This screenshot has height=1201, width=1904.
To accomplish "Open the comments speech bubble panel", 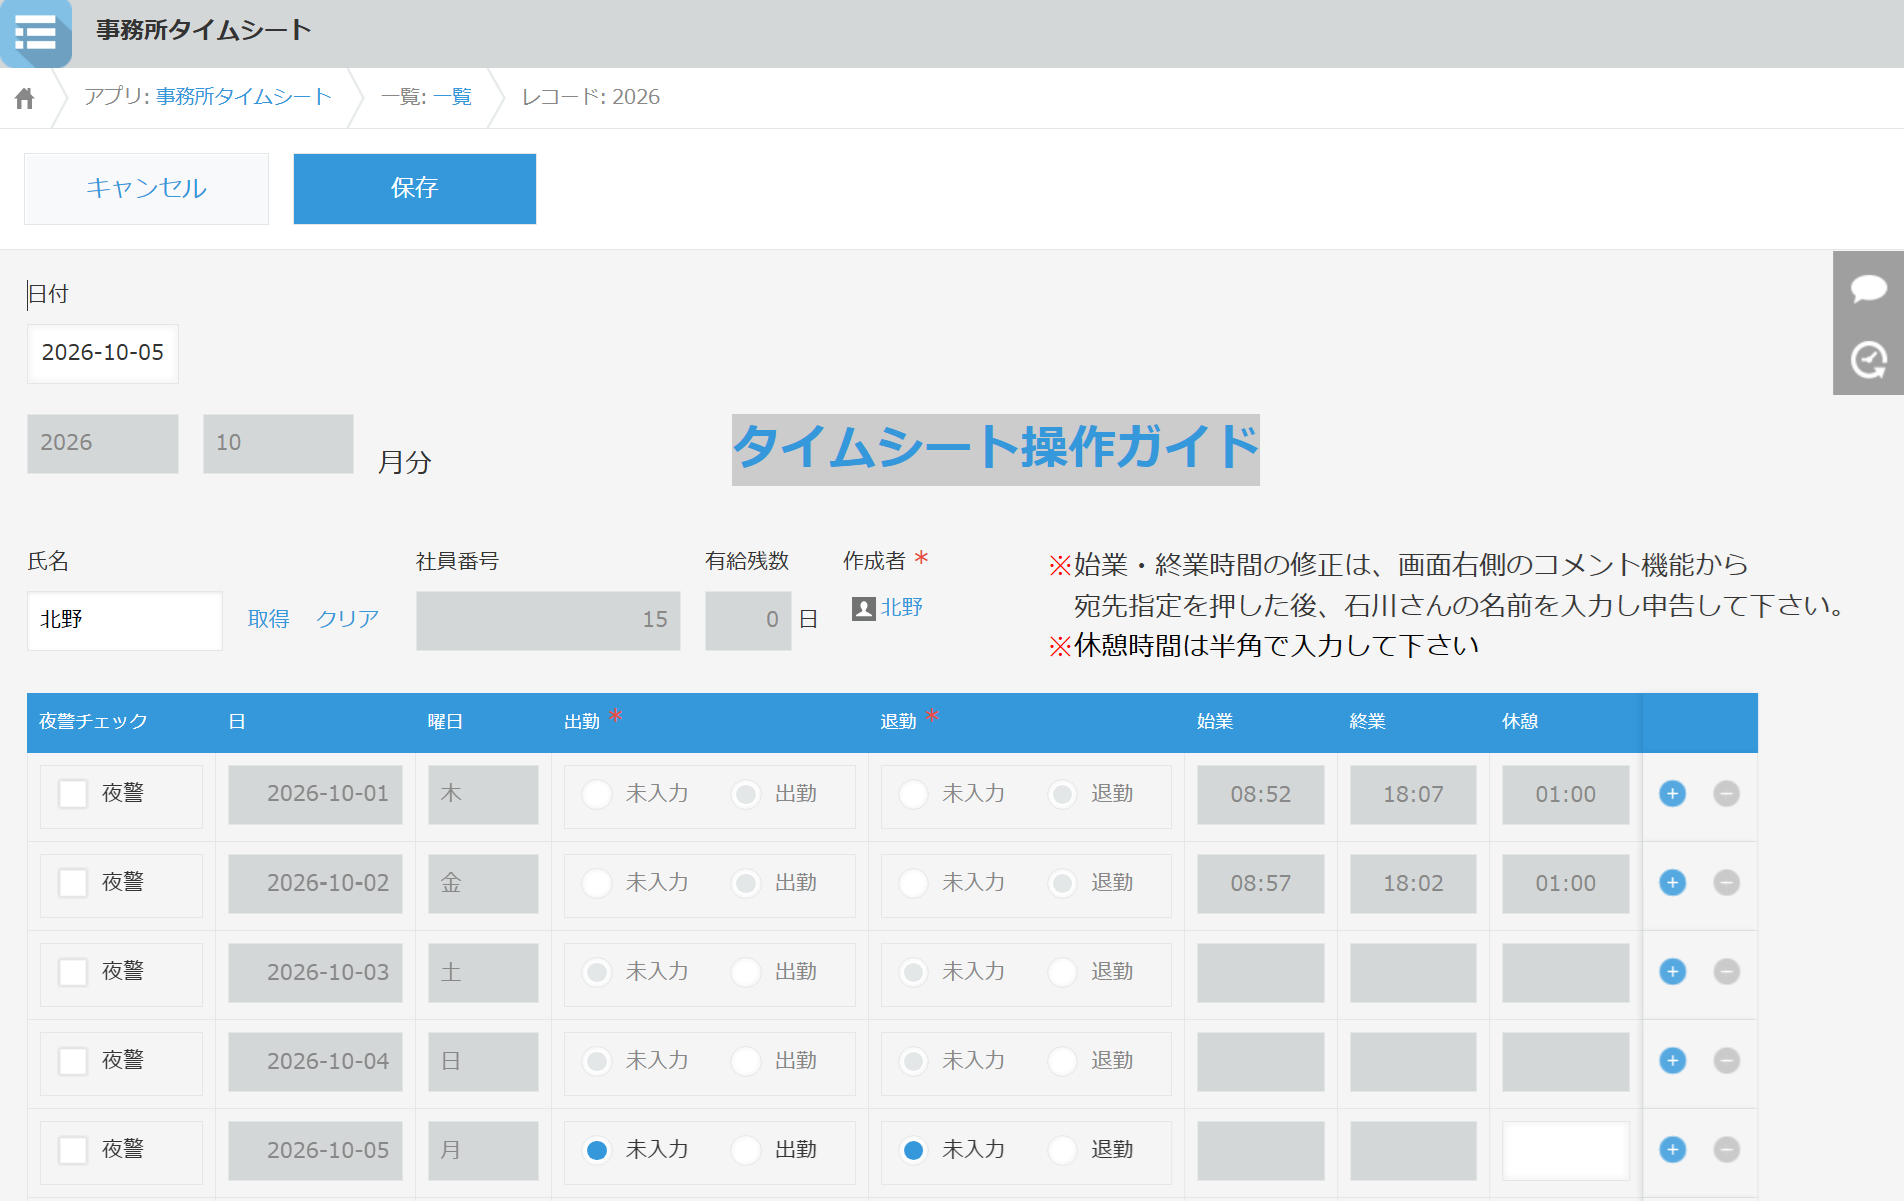I will coord(1868,289).
